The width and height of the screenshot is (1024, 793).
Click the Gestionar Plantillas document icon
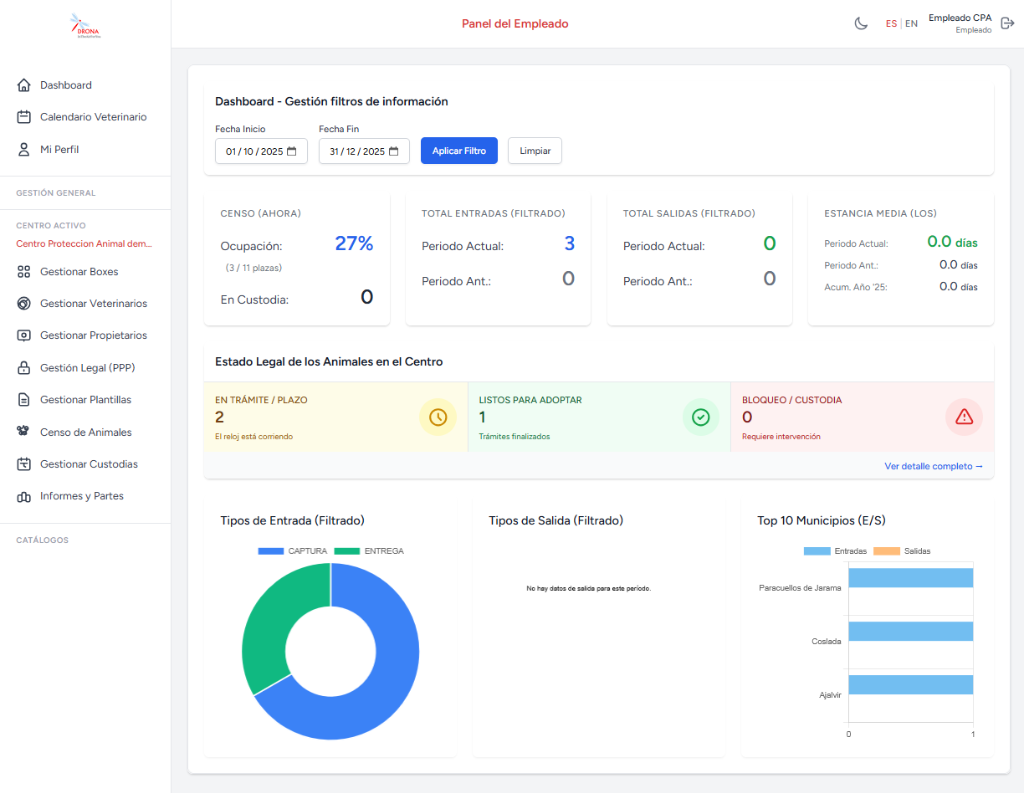tap(24, 400)
